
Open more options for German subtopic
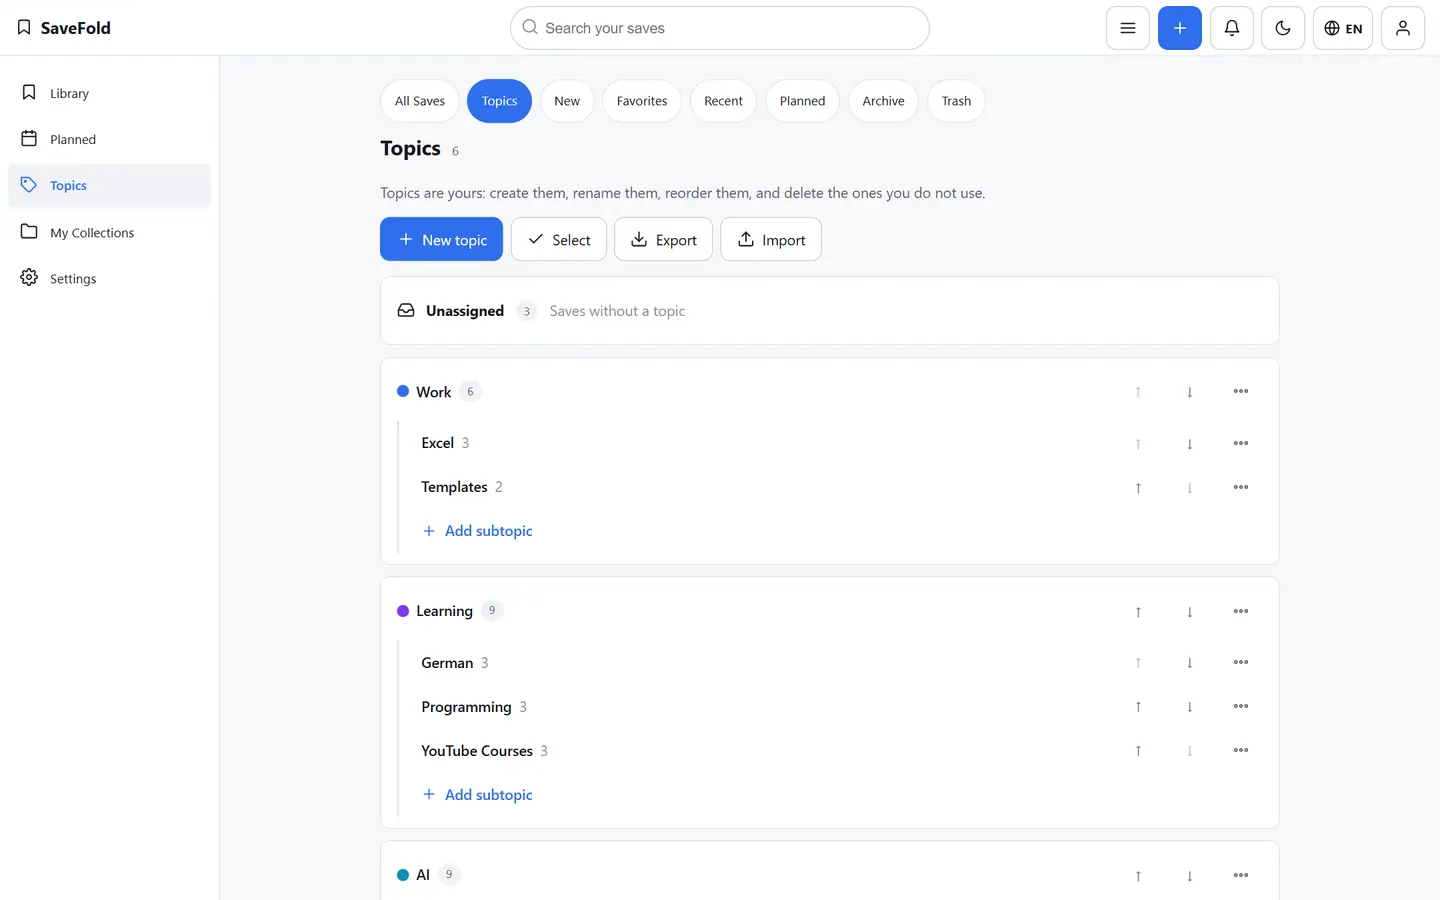click(x=1241, y=663)
